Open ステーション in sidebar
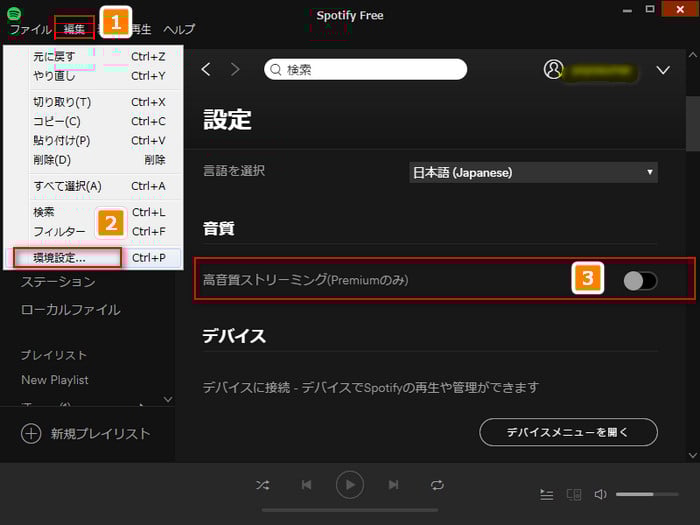The image size is (700, 525). 58,282
